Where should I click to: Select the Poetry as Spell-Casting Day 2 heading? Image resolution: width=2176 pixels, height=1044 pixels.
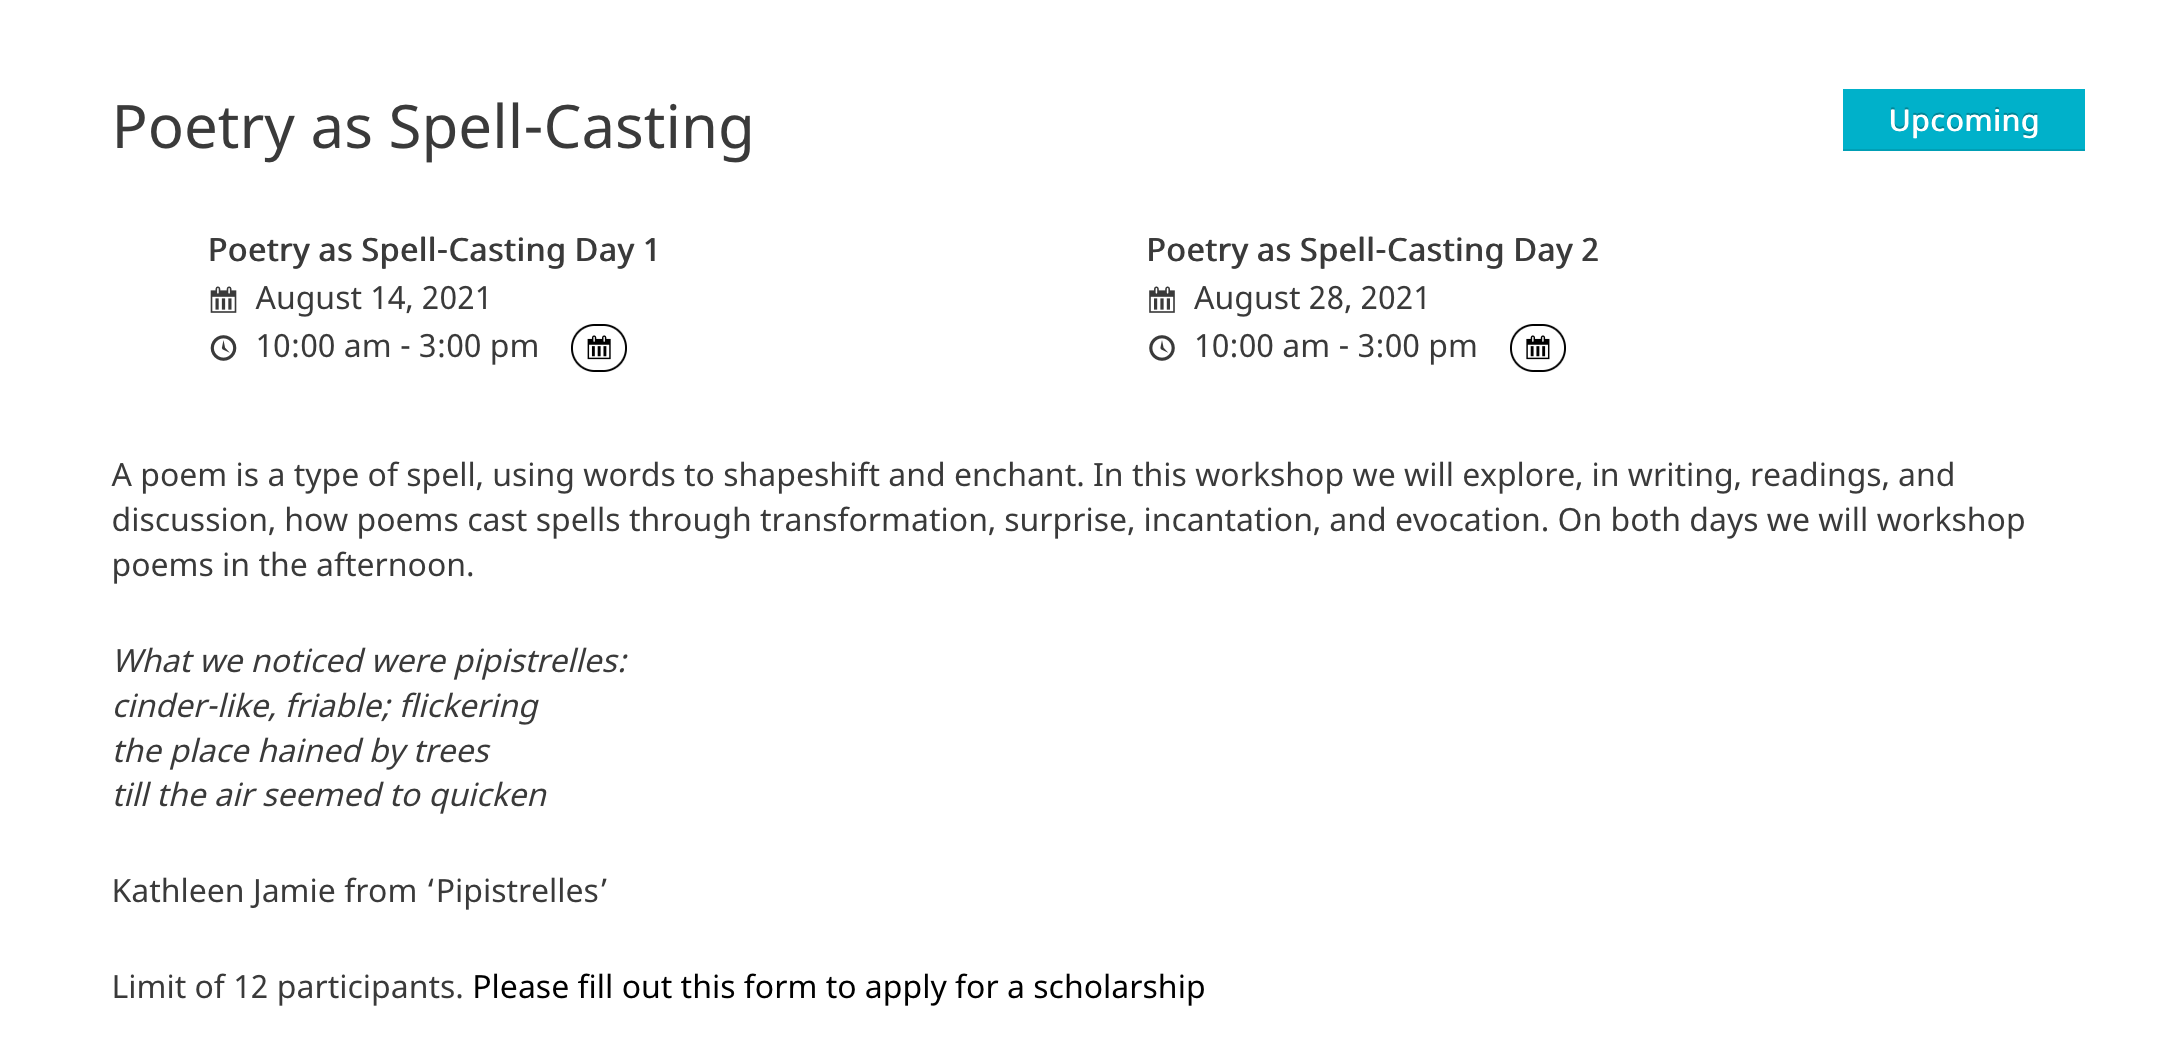(1371, 250)
